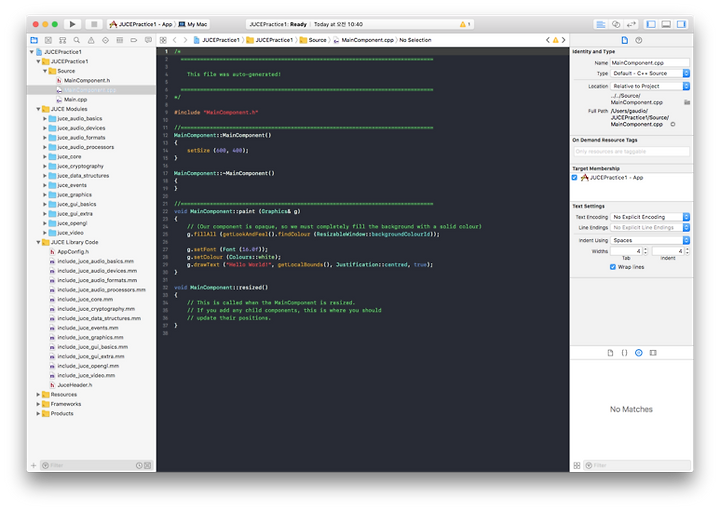Expand the juce_core folder
This screenshot has height=510, width=720.
tap(45, 157)
